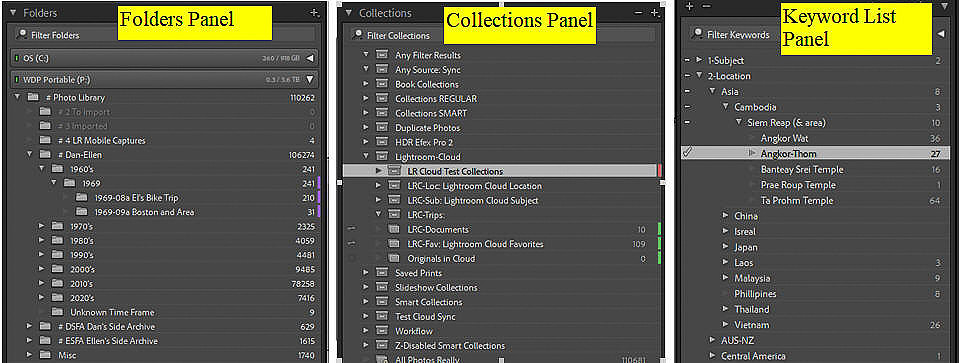Screen dimensions: 959x363
Task: Collapse the 2-Location keyword
Action: [x=700, y=76]
